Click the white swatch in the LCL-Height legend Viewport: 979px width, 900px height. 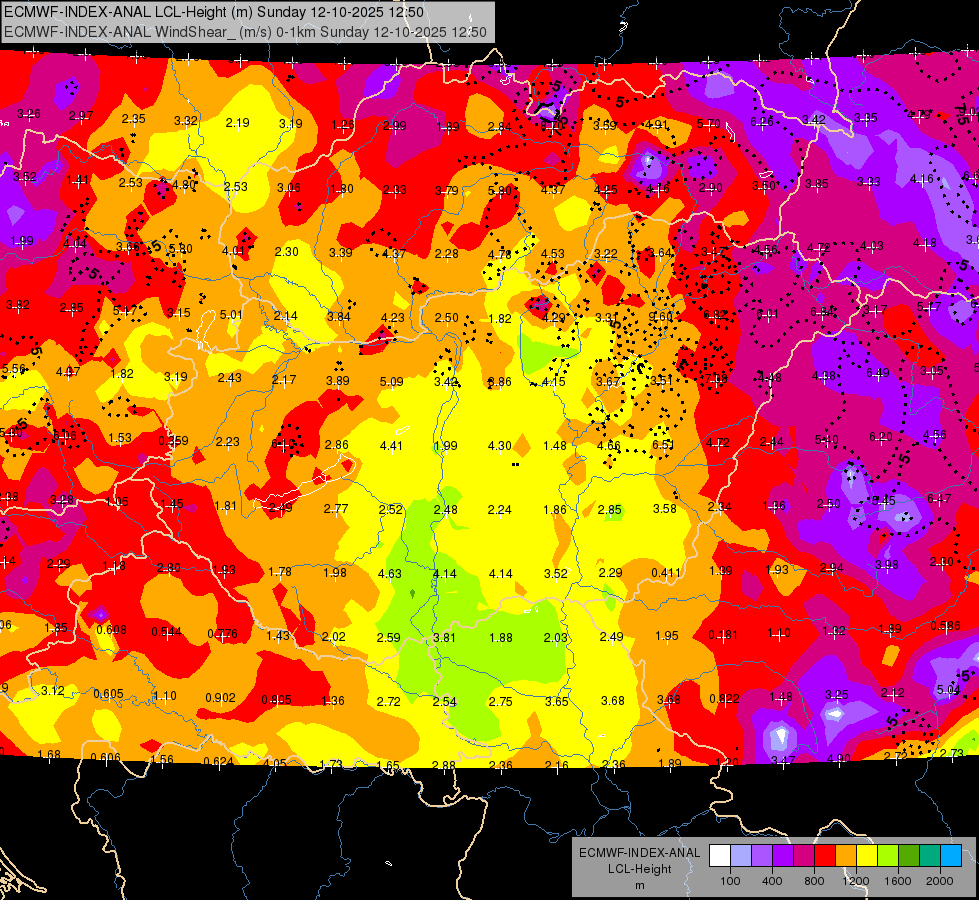click(719, 855)
